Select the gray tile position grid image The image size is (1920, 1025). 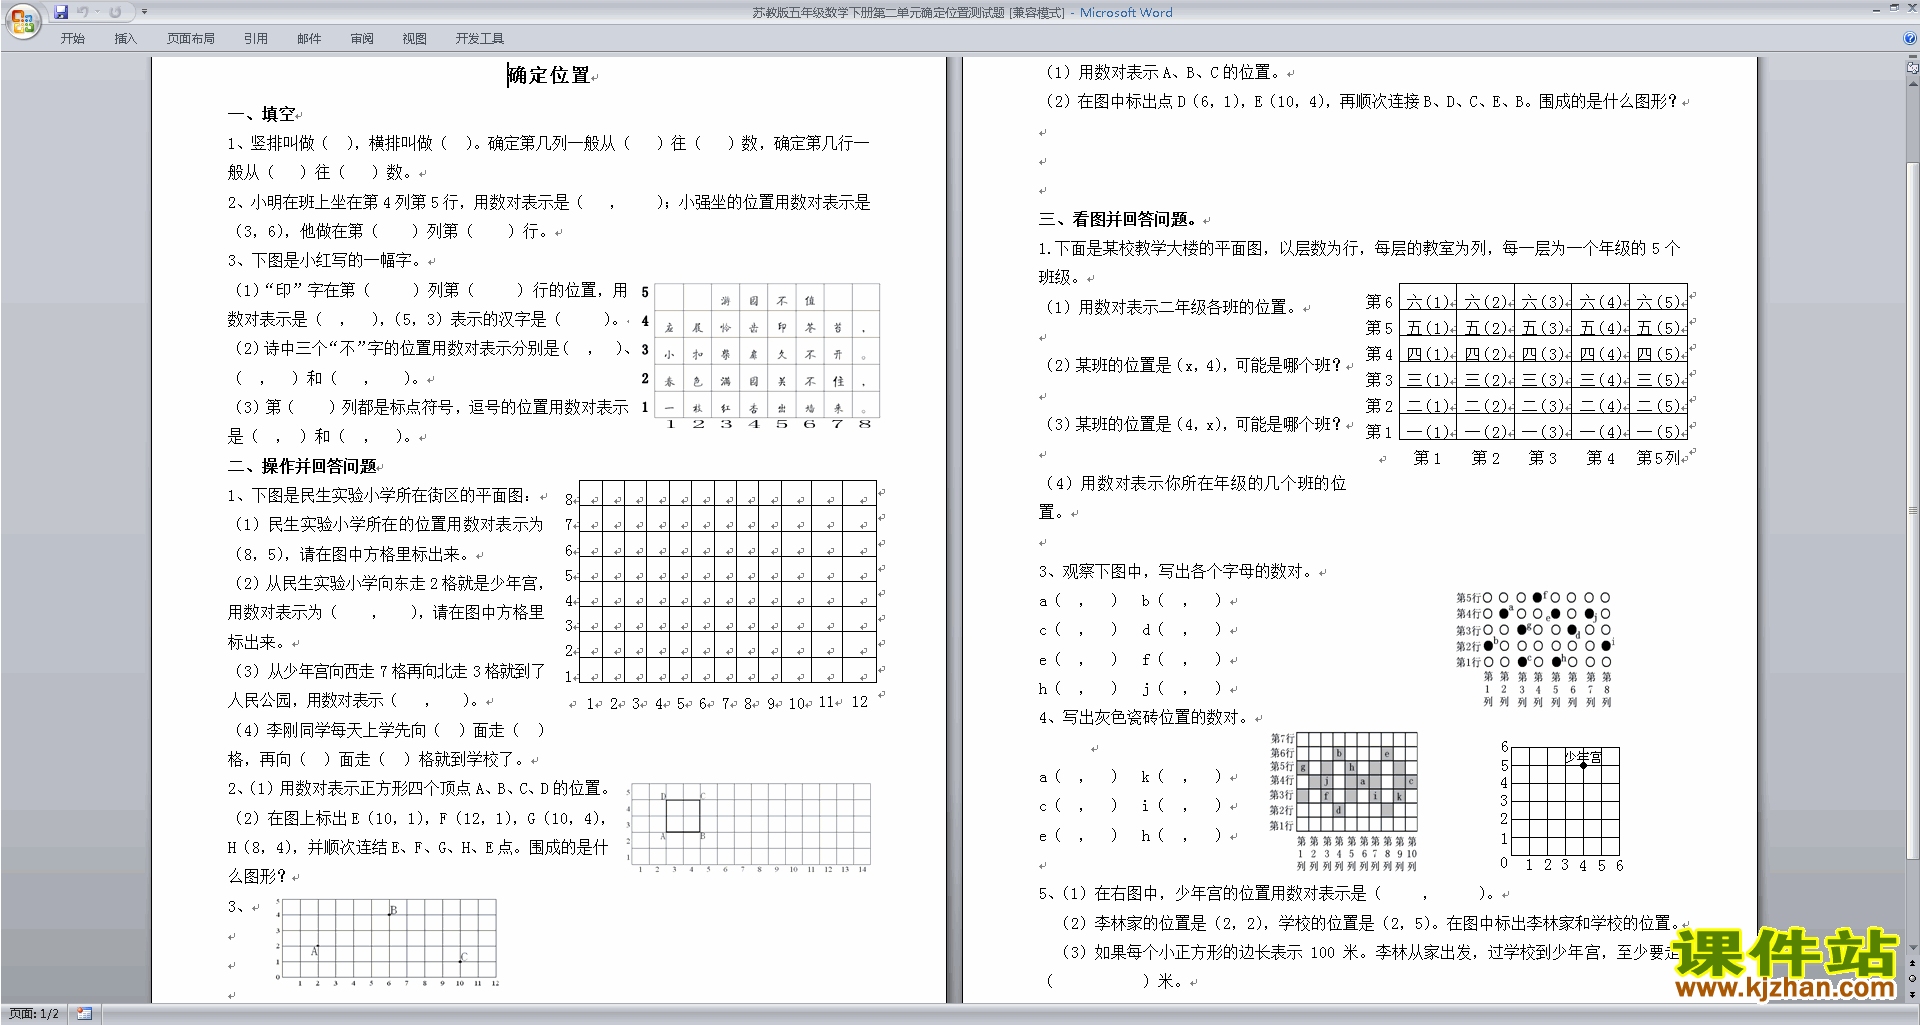pyautogui.click(x=1344, y=803)
